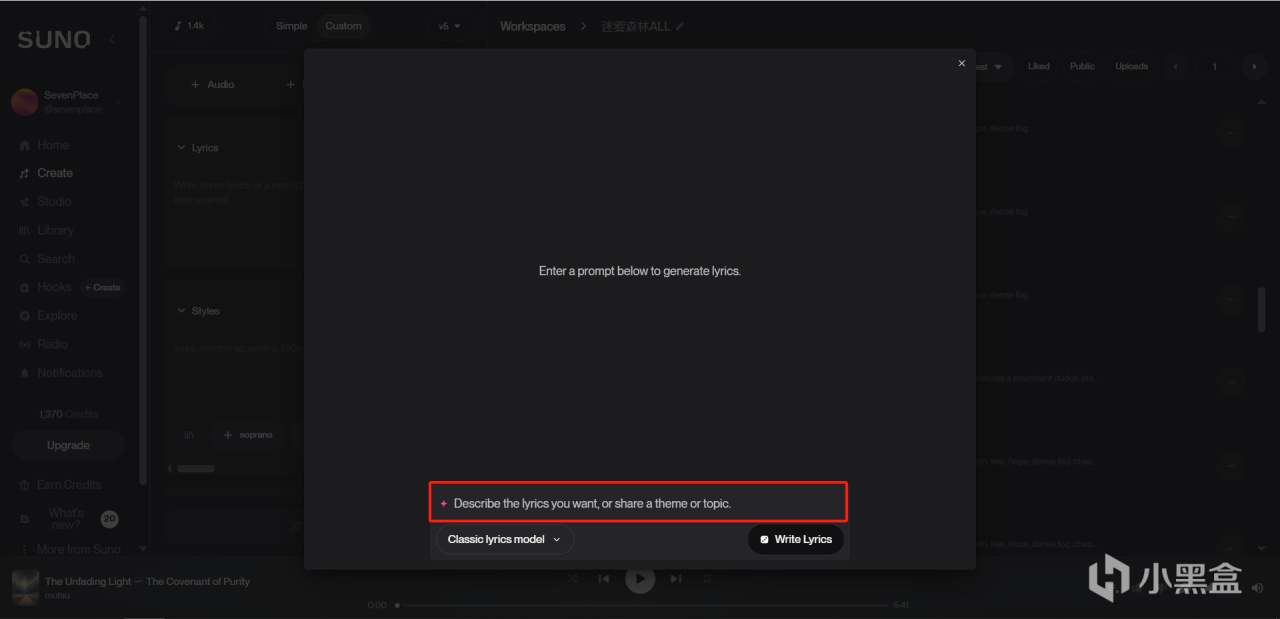The image size is (1280, 619).
Task: Close the lyrics generator dialog
Action: [x=962, y=63]
